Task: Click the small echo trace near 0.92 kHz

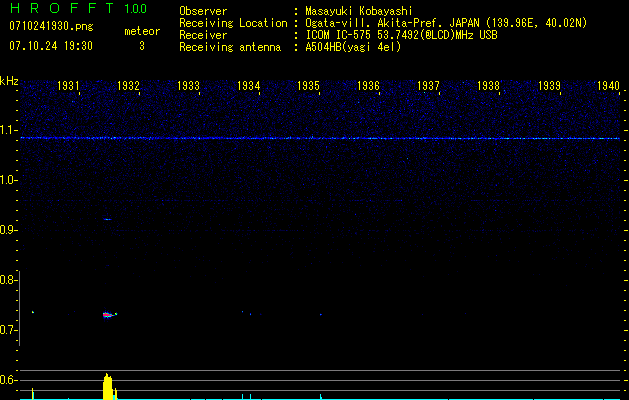Action: coord(107,219)
